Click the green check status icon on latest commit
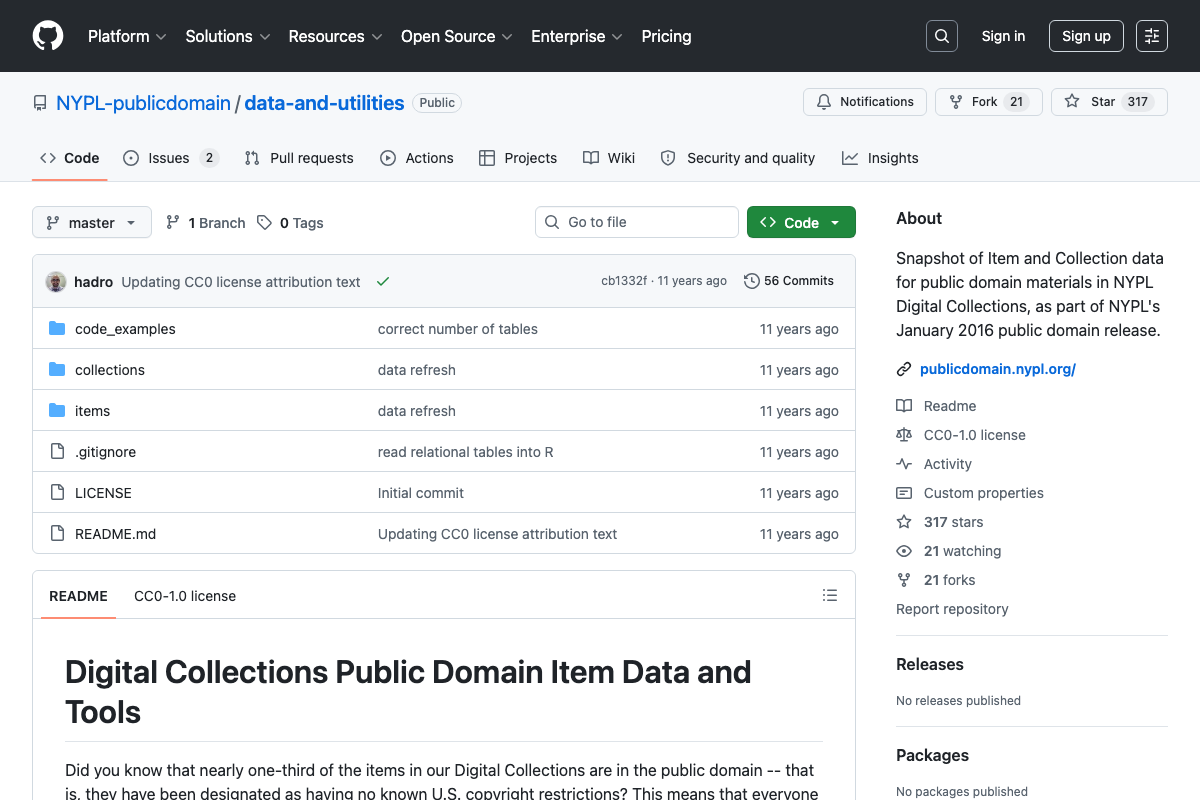This screenshot has height=800, width=1200. pyautogui.click(x=383, y=282)
